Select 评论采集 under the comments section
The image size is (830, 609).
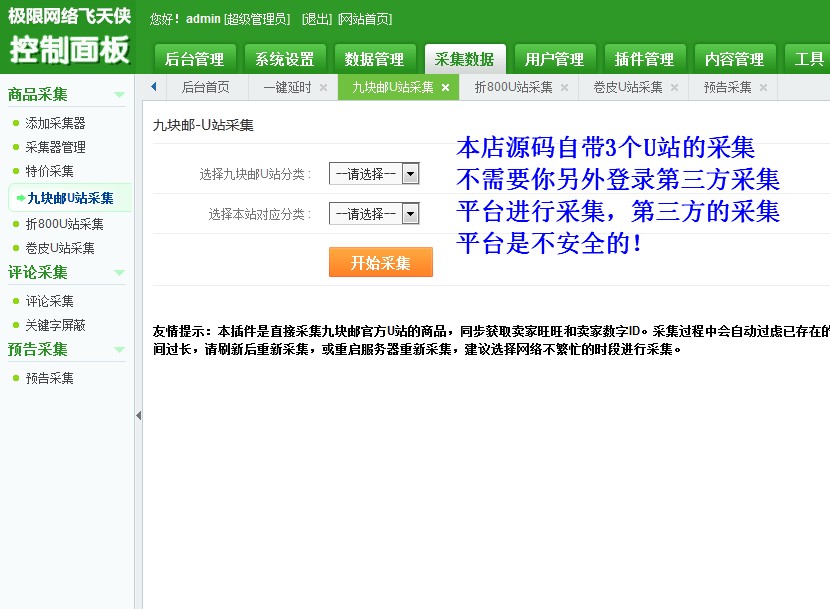pos(47,300)
